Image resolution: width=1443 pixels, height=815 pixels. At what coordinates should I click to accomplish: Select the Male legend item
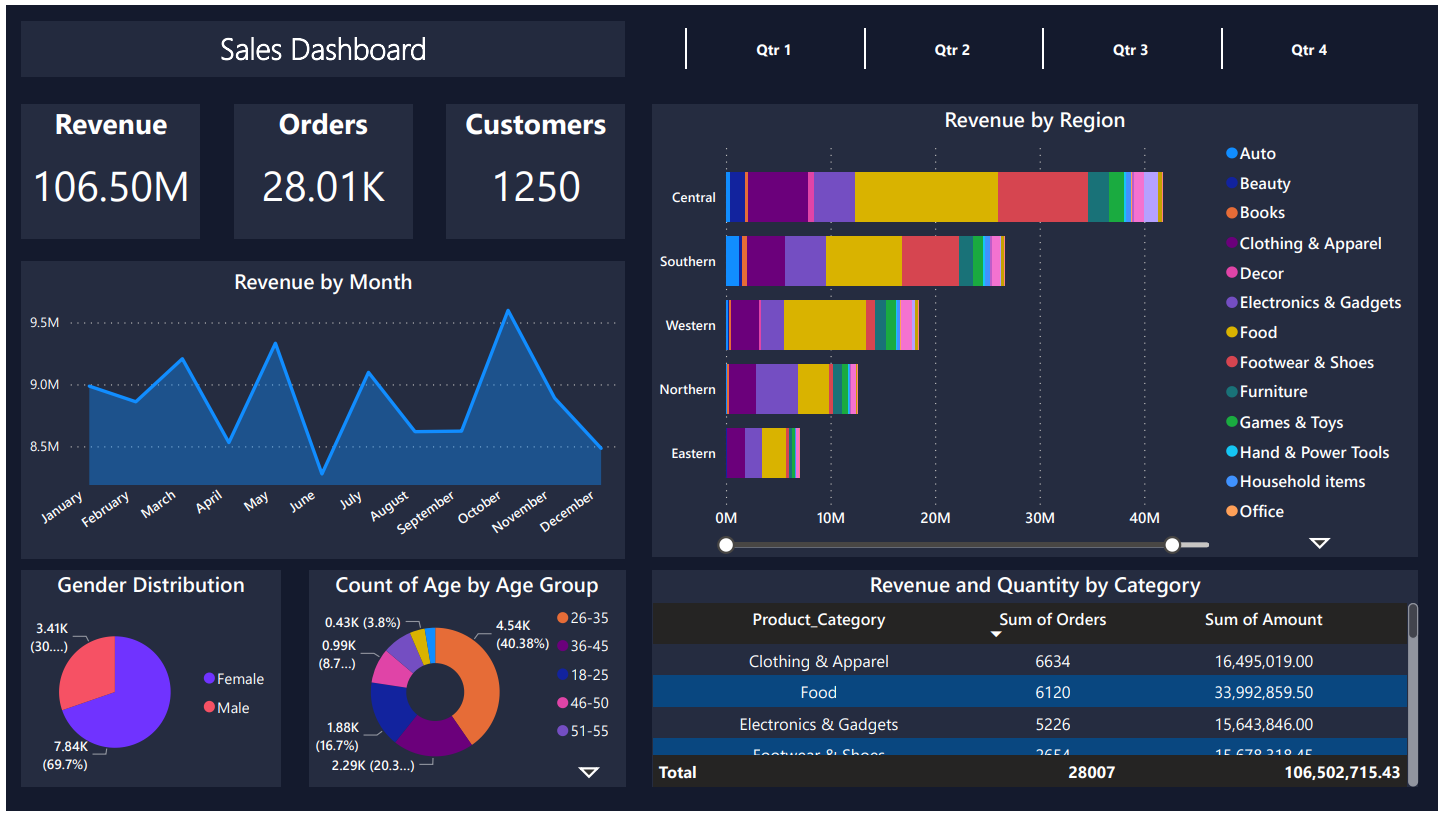coord(227,707)
